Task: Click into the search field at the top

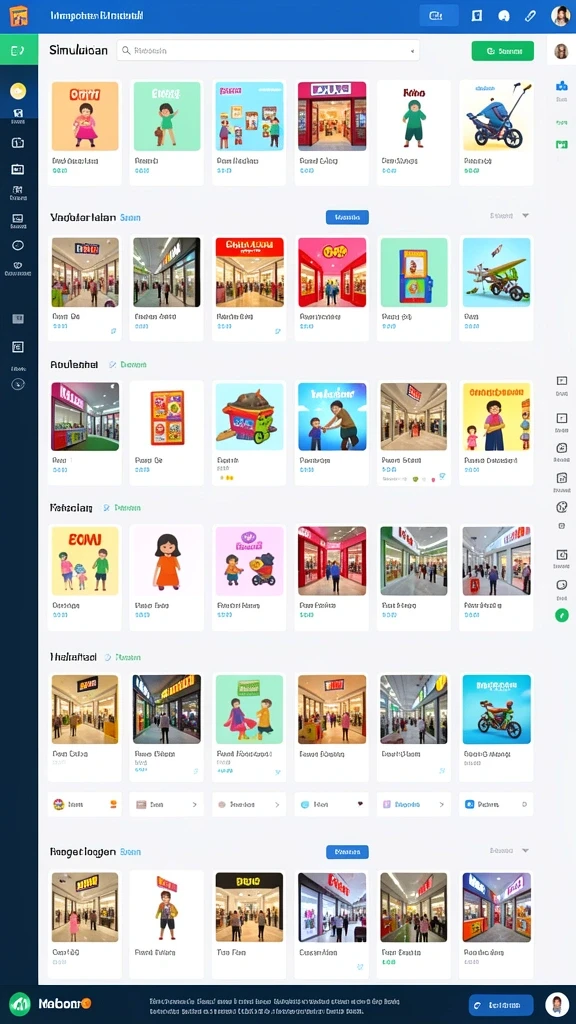Action: [268, 50]
